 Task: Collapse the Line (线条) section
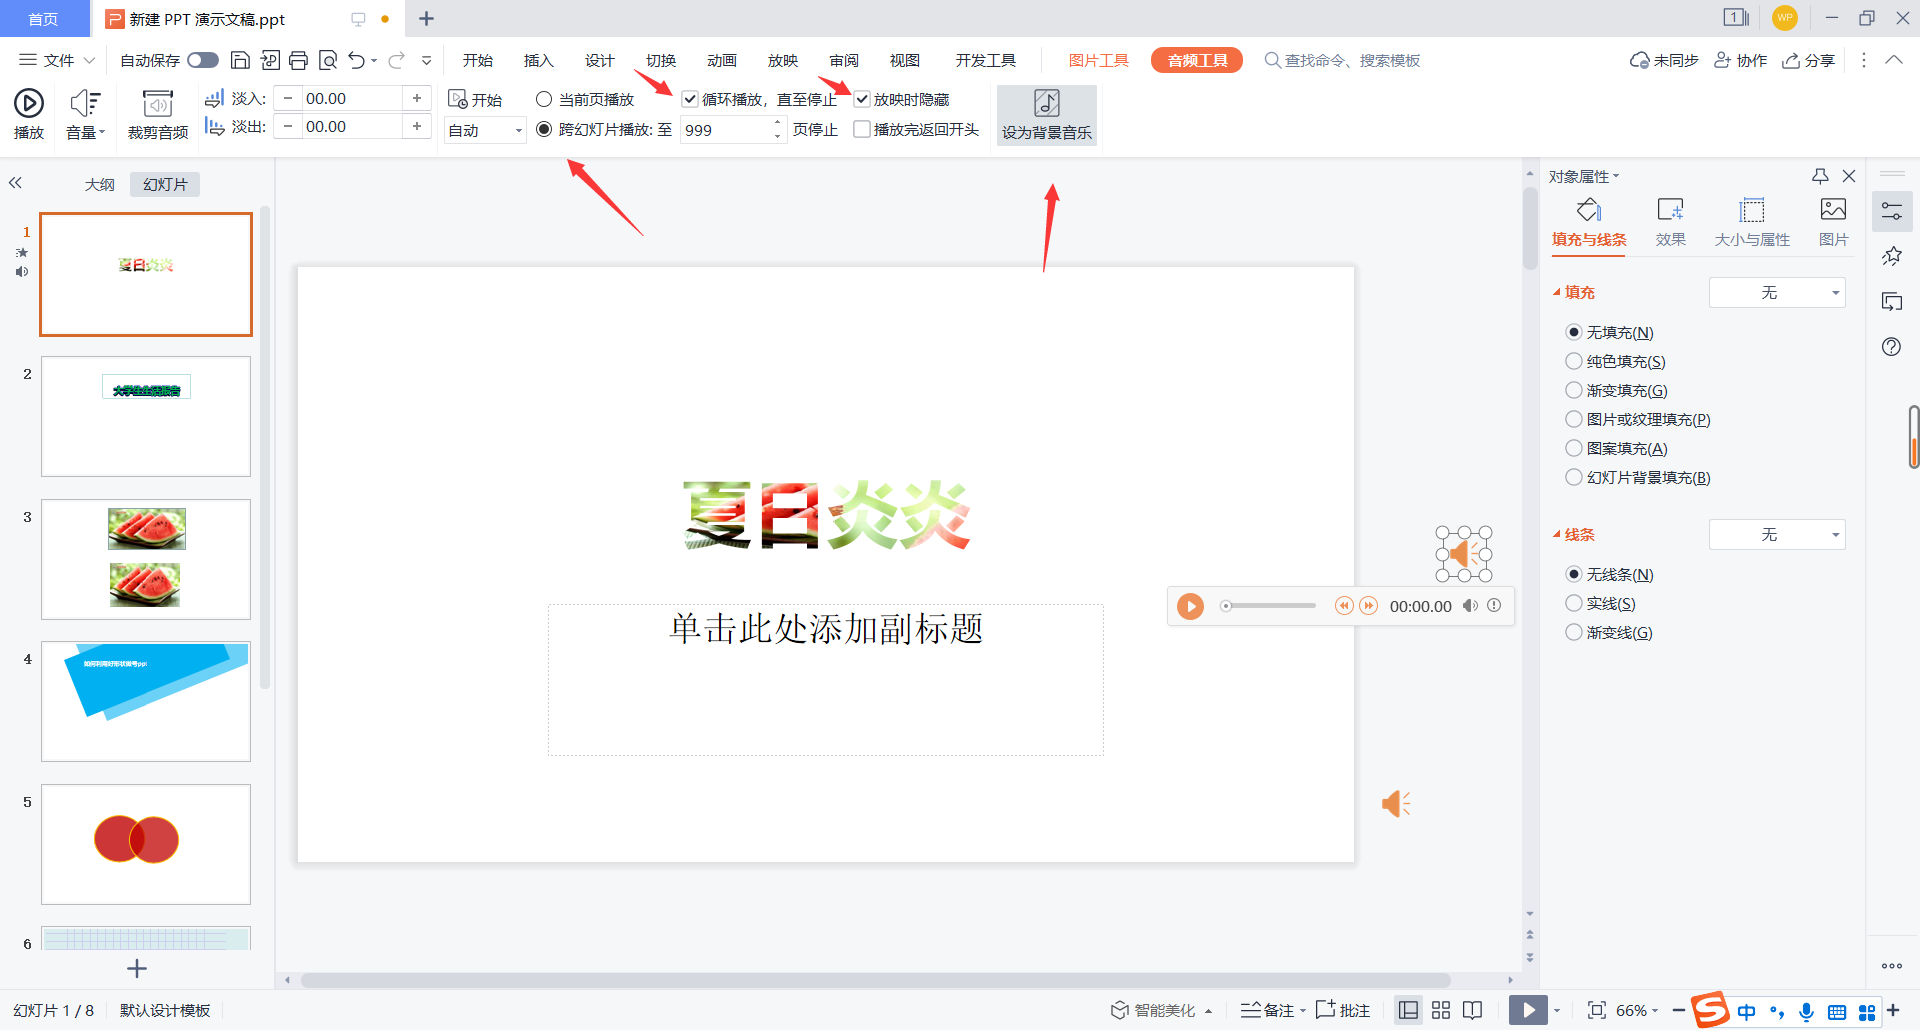click(x=1557, y=534)
